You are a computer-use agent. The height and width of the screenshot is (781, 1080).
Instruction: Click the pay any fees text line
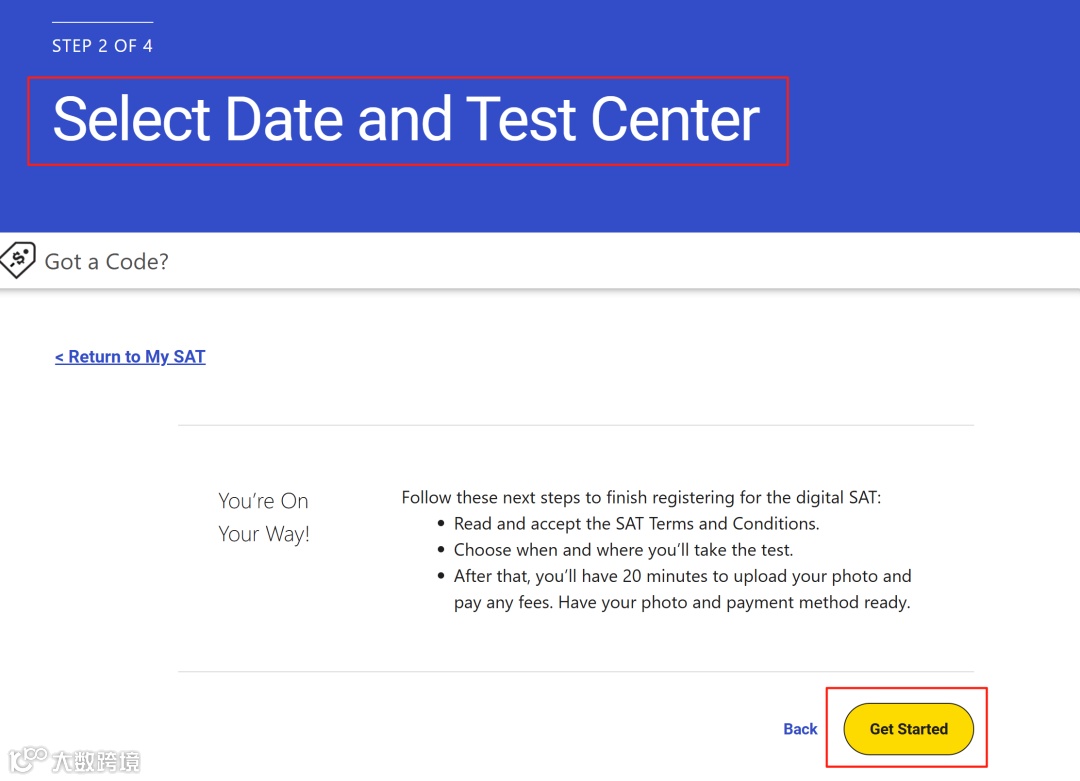click(x=682, y=603)
